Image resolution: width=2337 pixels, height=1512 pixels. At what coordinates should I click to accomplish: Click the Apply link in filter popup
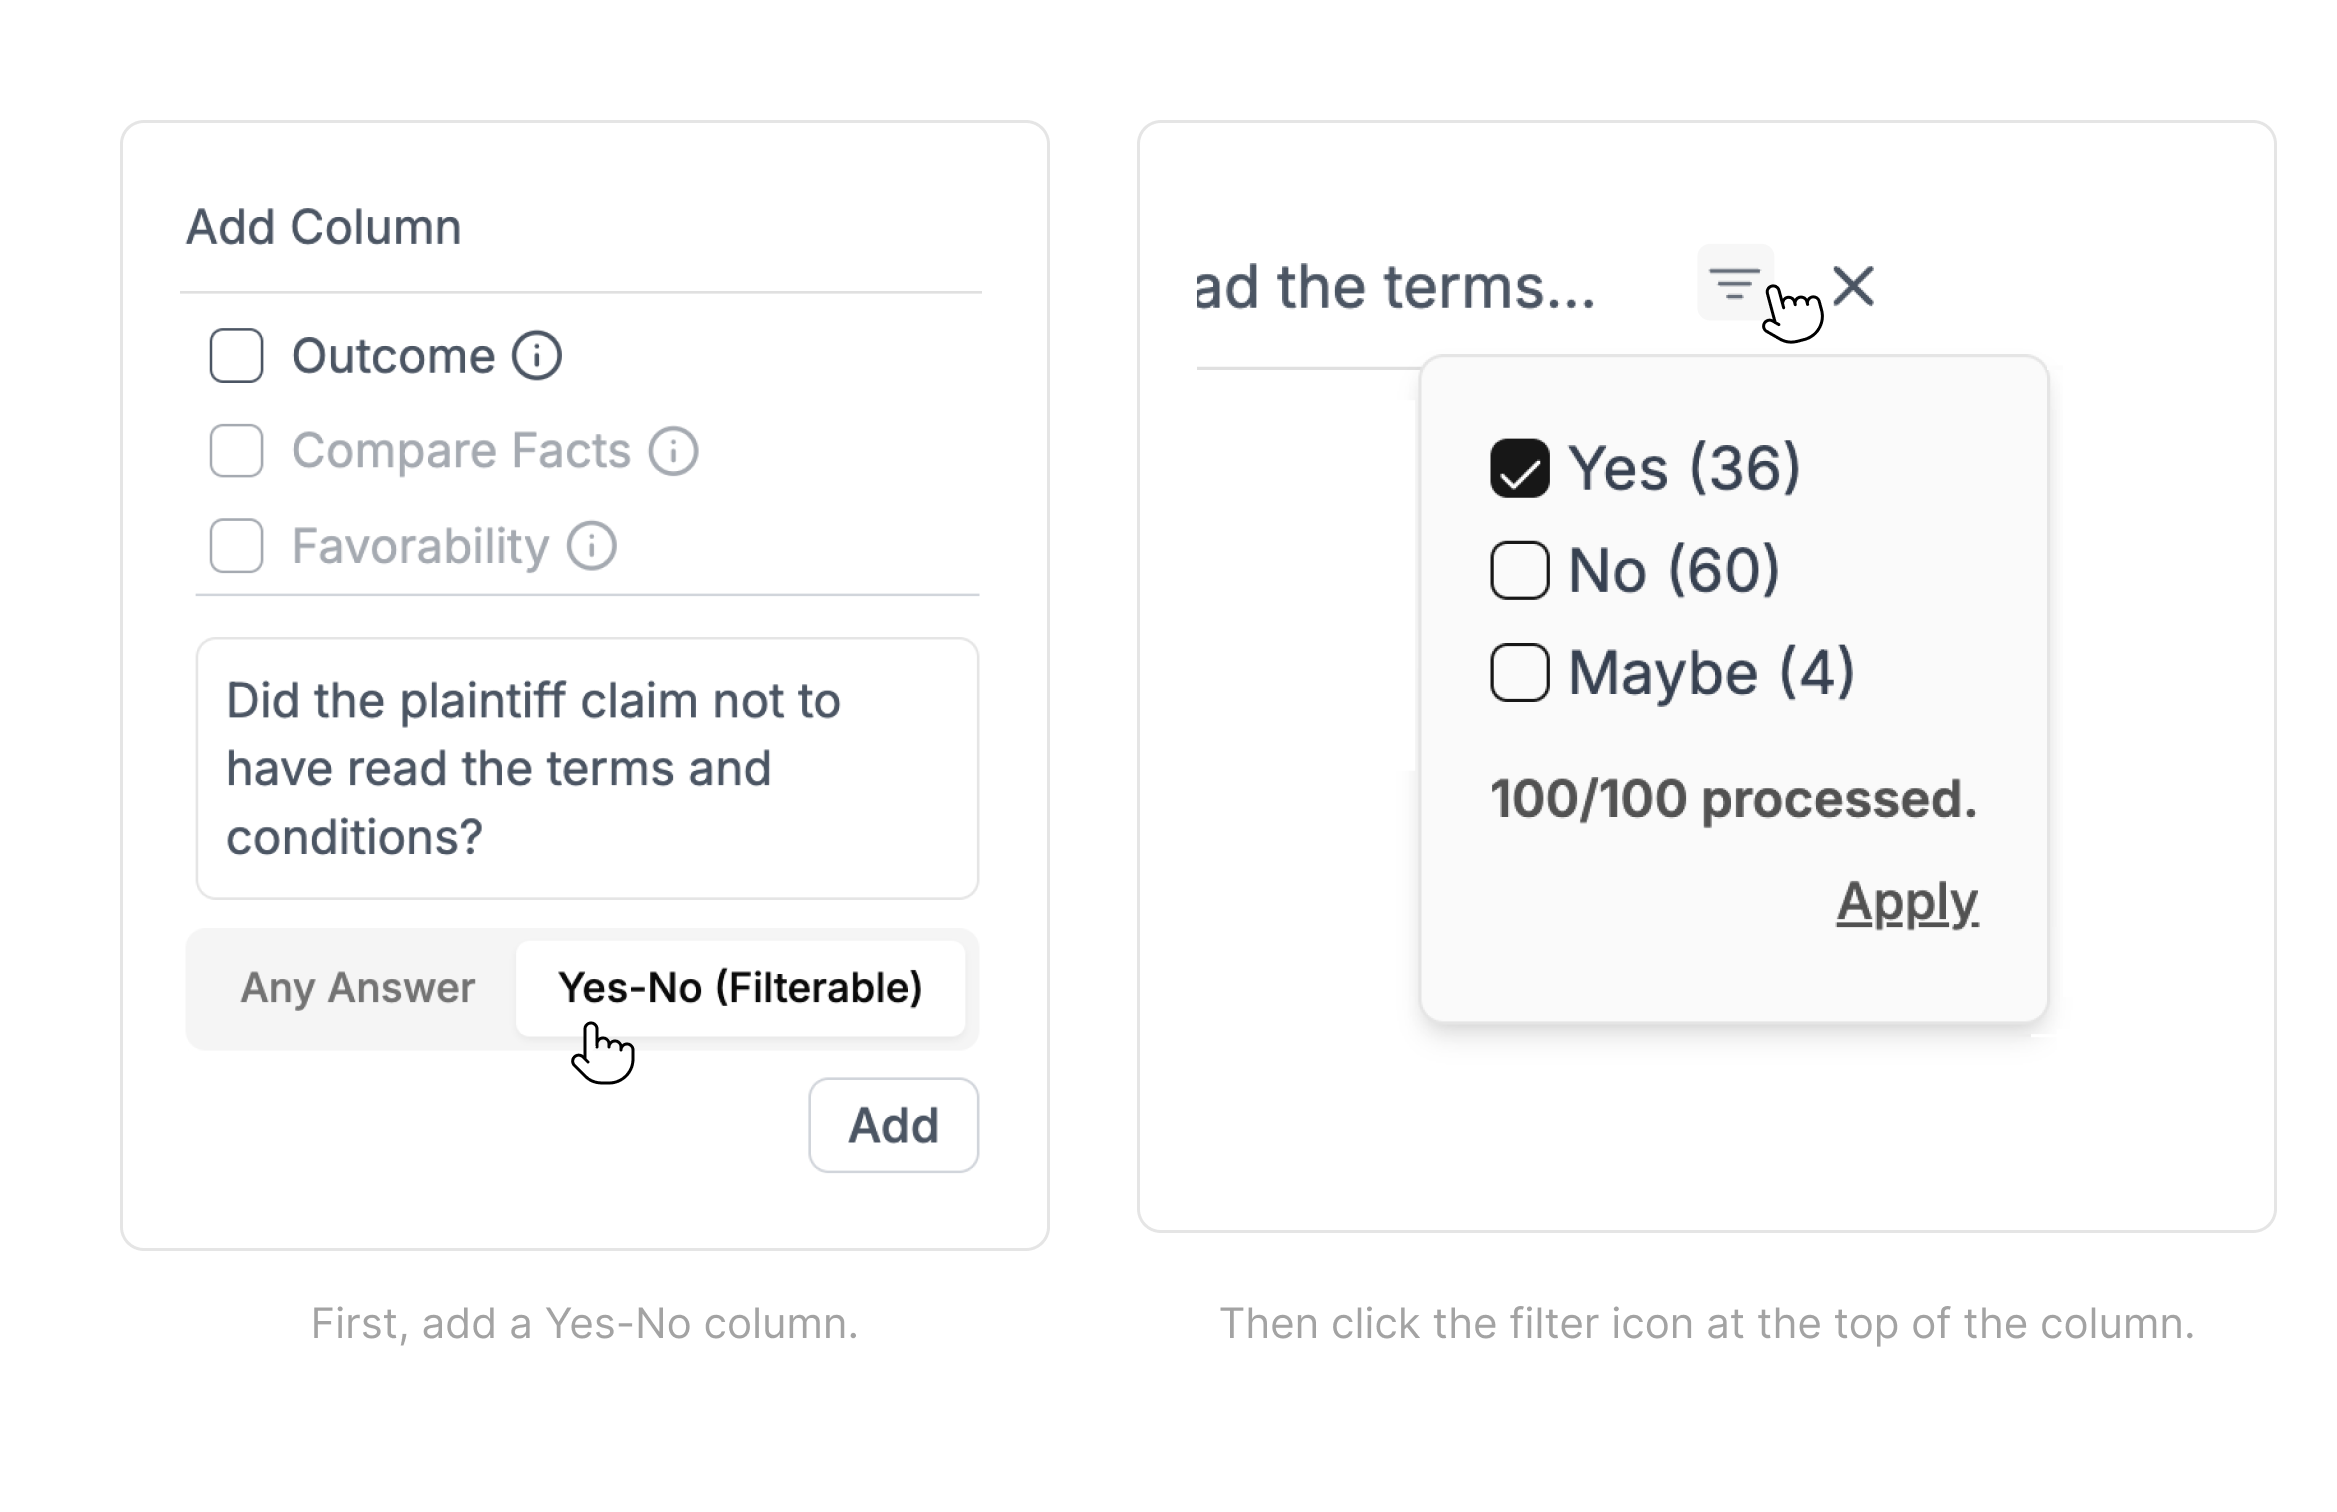pyautogui.click(x=1907, y=903)
